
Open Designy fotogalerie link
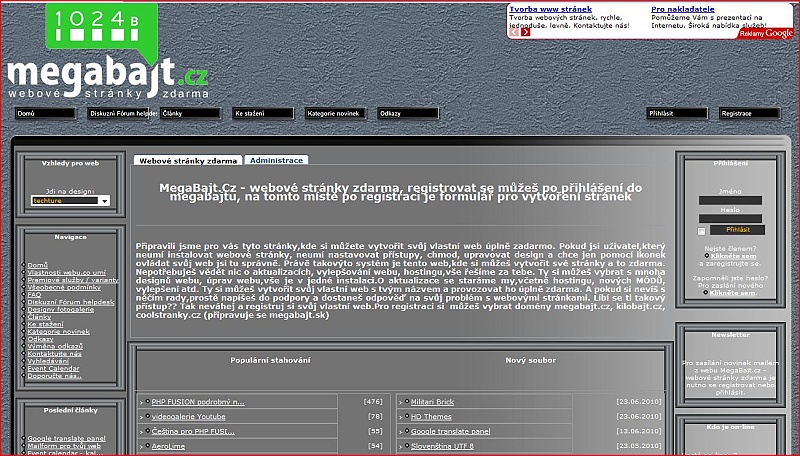click(61, 310)
